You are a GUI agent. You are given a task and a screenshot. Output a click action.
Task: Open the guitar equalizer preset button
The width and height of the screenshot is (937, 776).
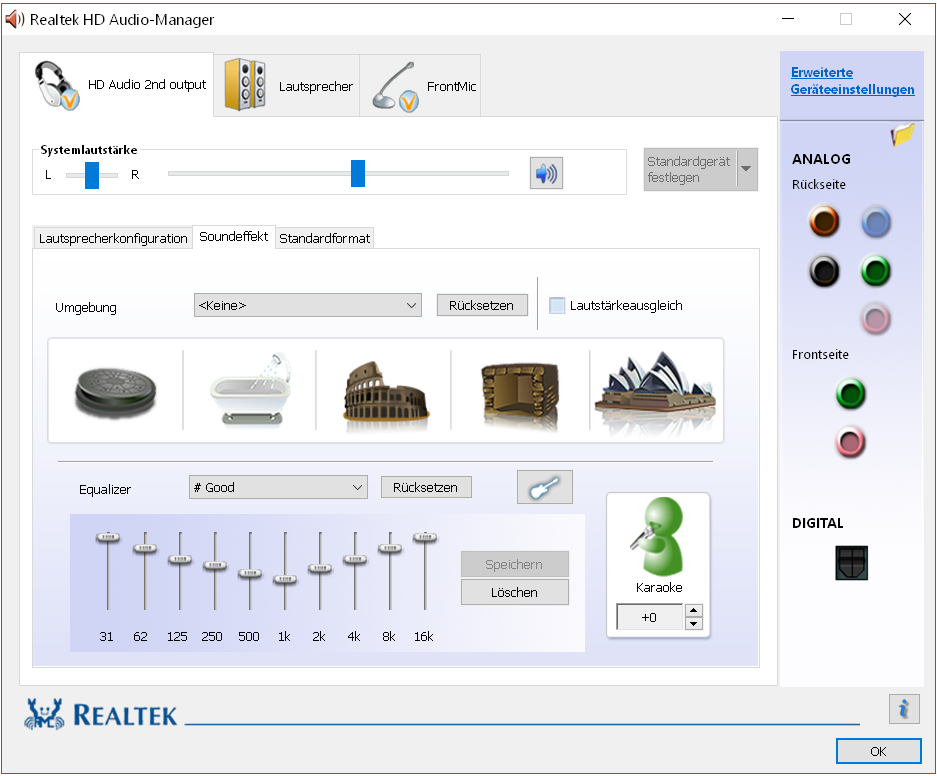(x=544, y=487)
